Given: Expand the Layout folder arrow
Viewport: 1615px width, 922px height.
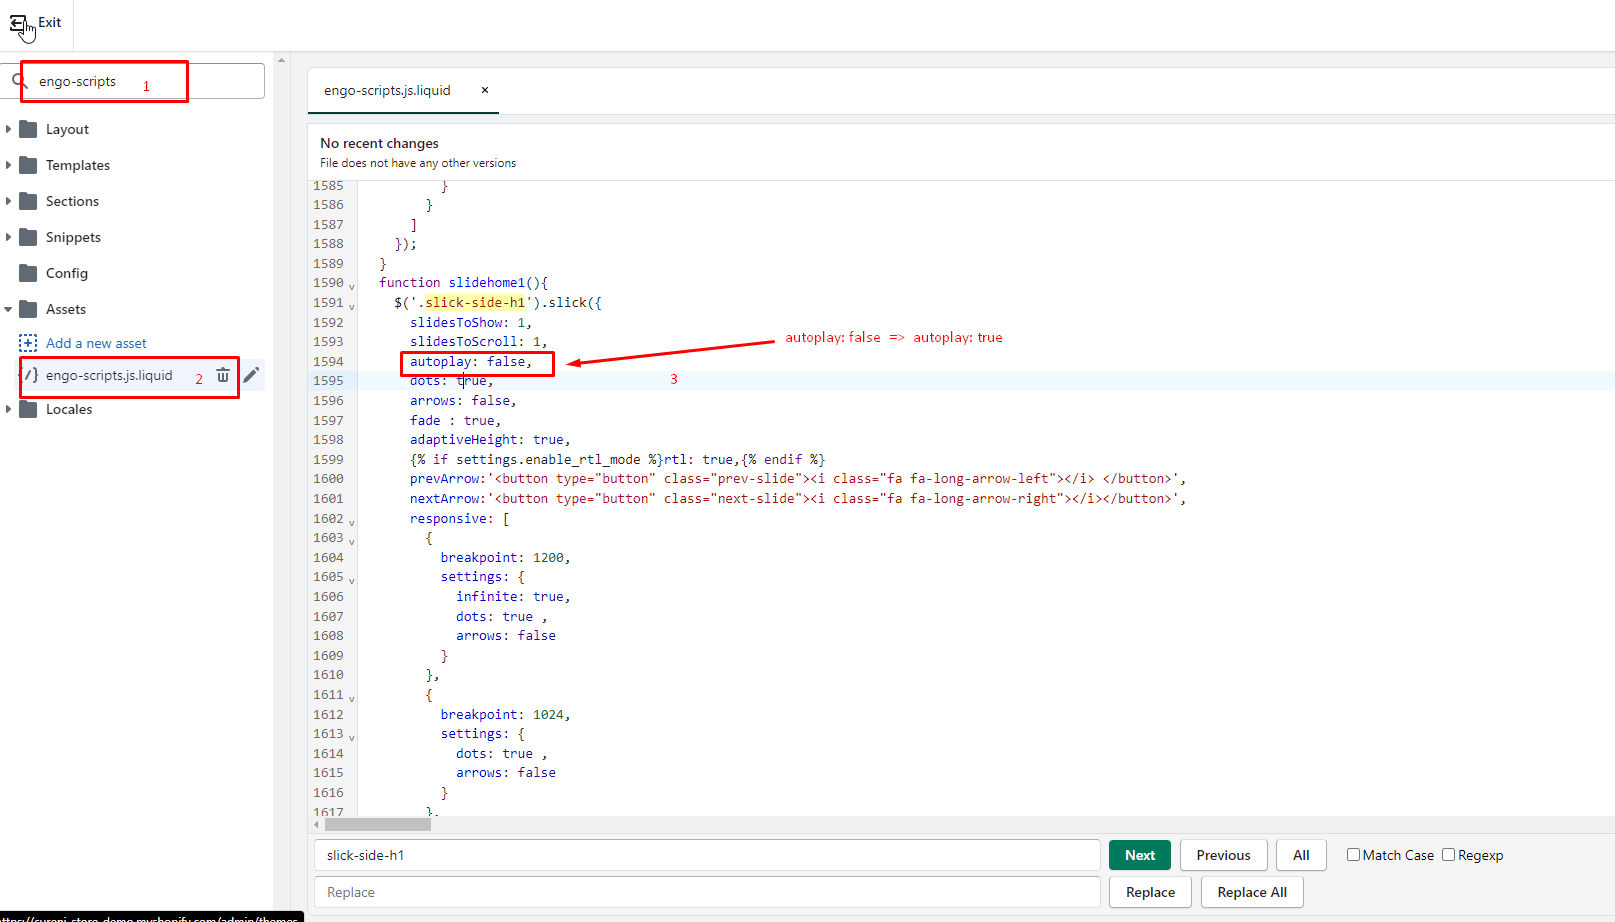Looking at the screenshot, I should [x=8, y=129].
